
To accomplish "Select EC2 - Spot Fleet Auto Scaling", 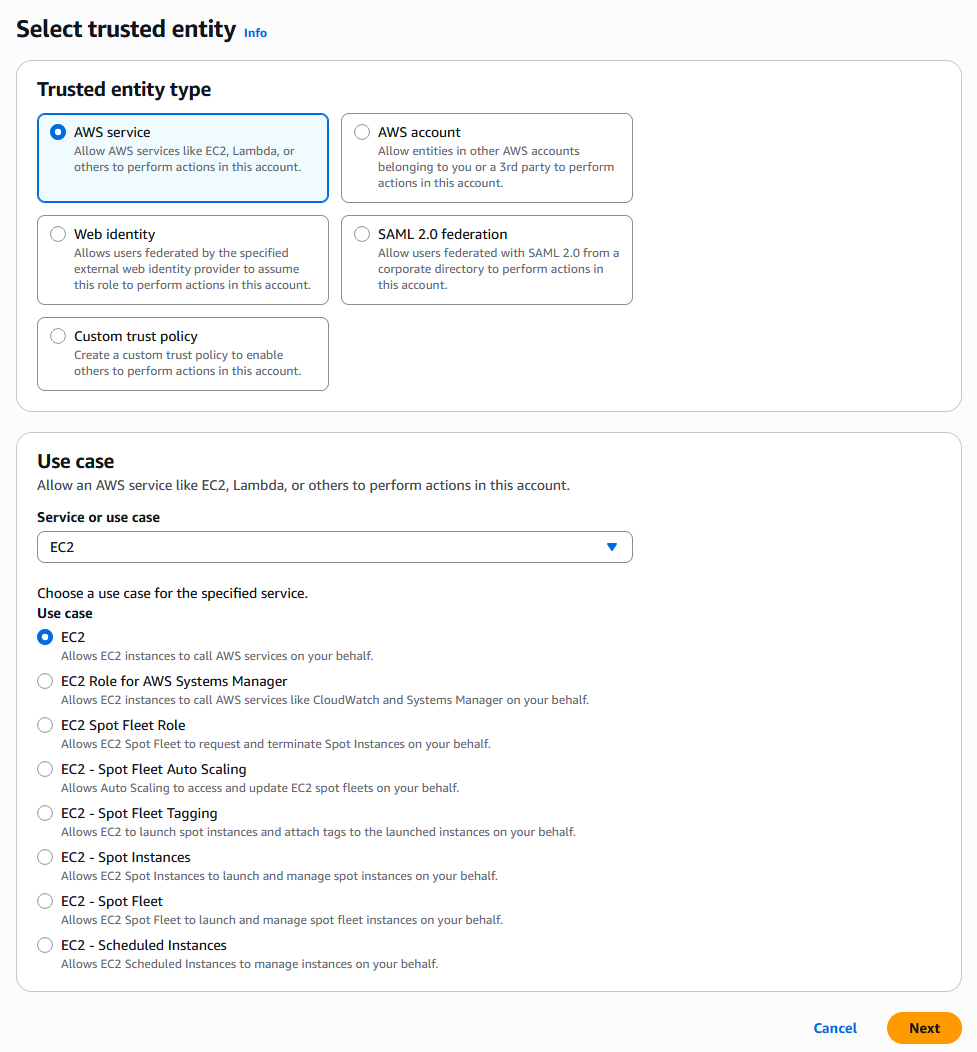I will click(45, 769).
